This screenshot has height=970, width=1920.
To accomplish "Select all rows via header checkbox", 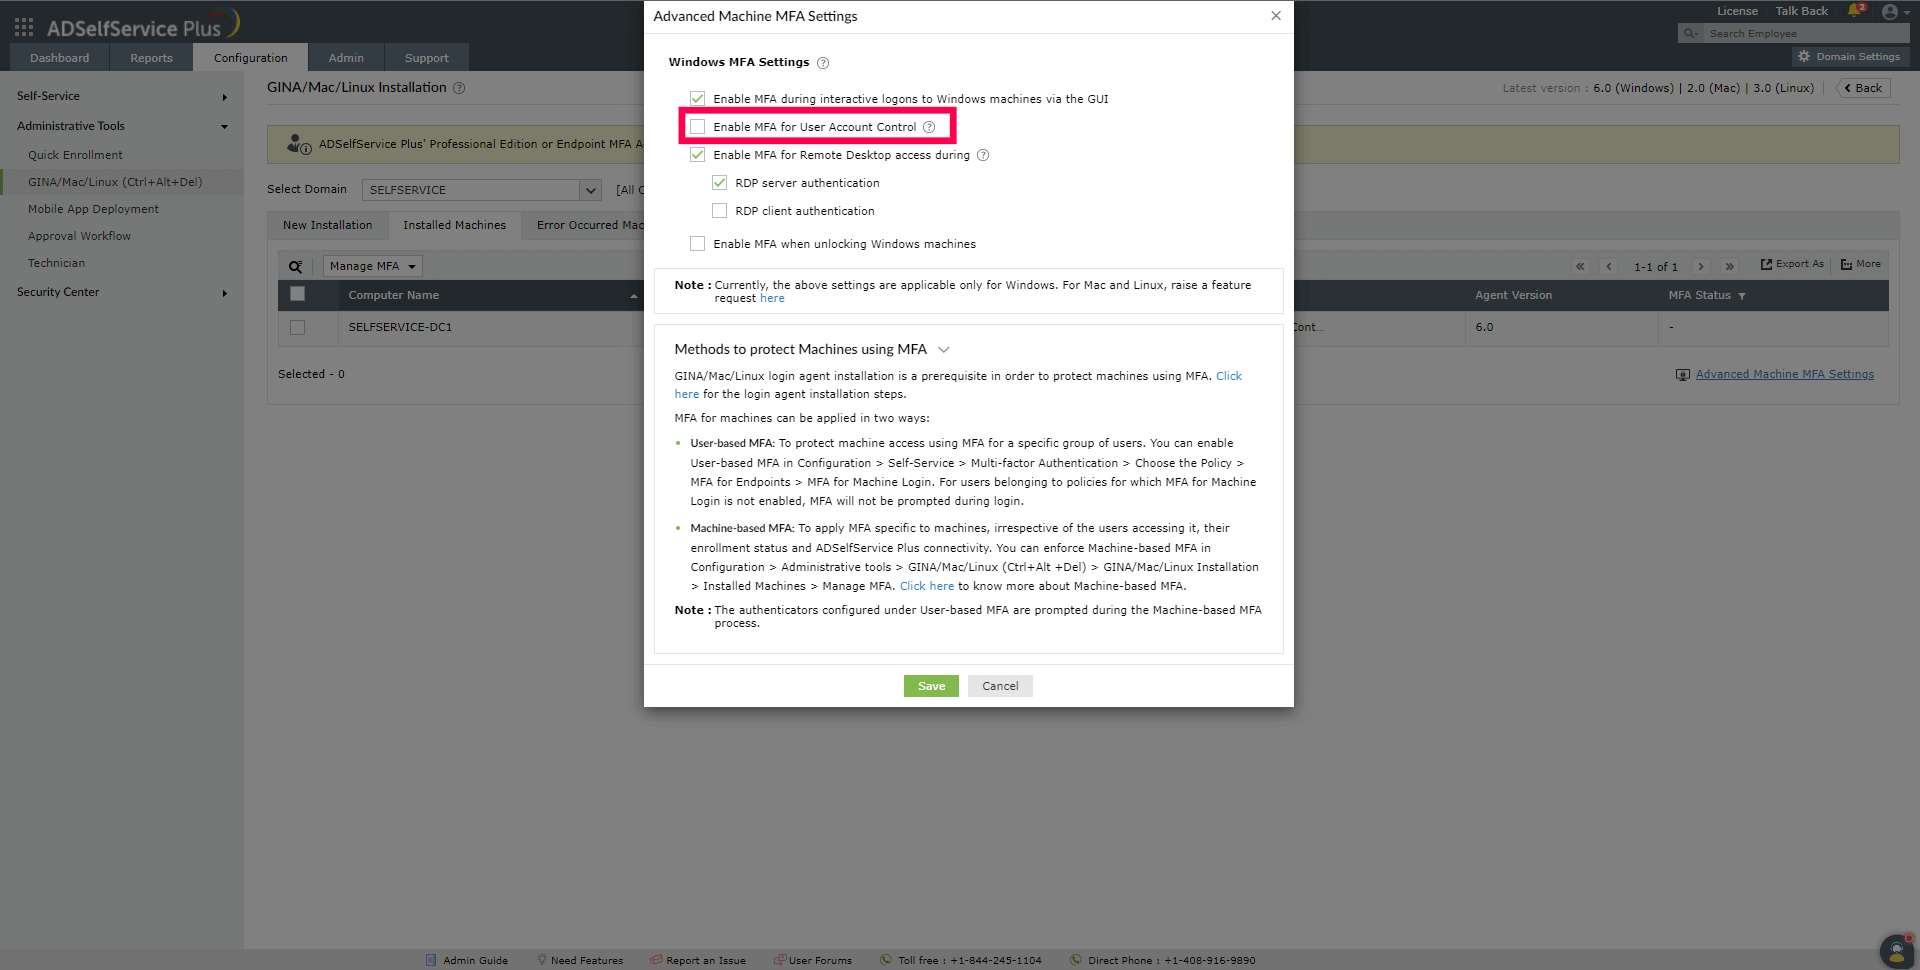I will coord(297,294).
